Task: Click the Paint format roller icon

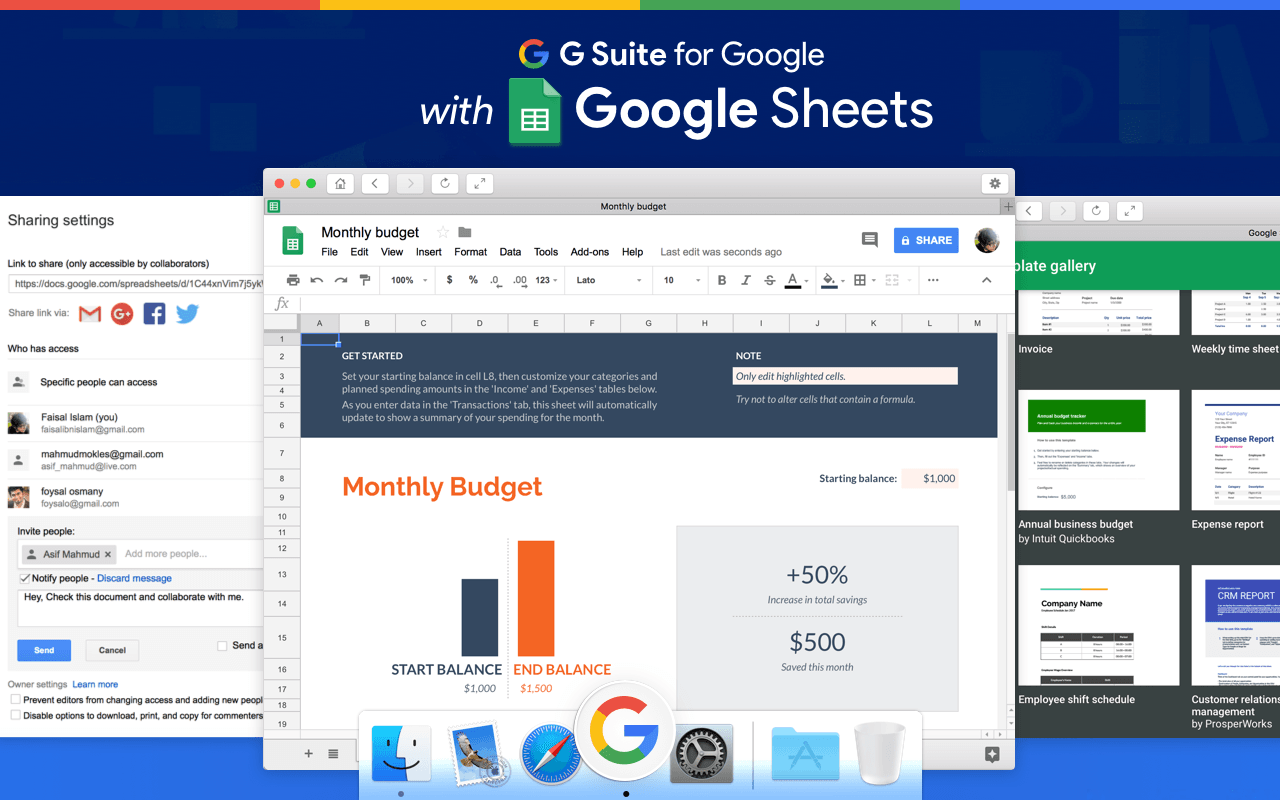Action: 365,280
